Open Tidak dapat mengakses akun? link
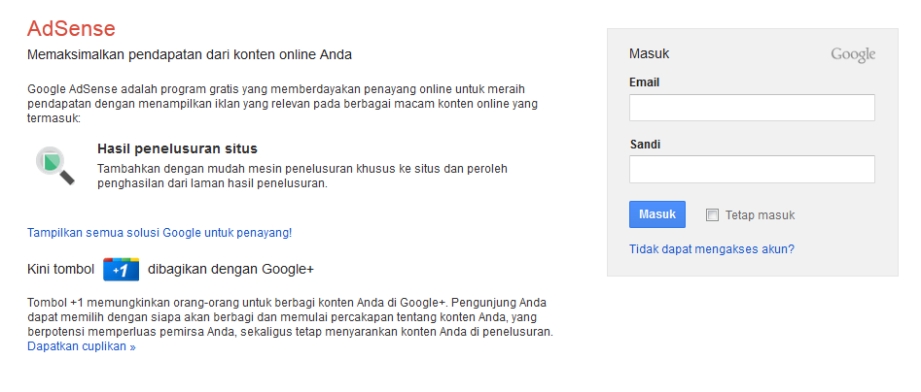 point(712,249)
